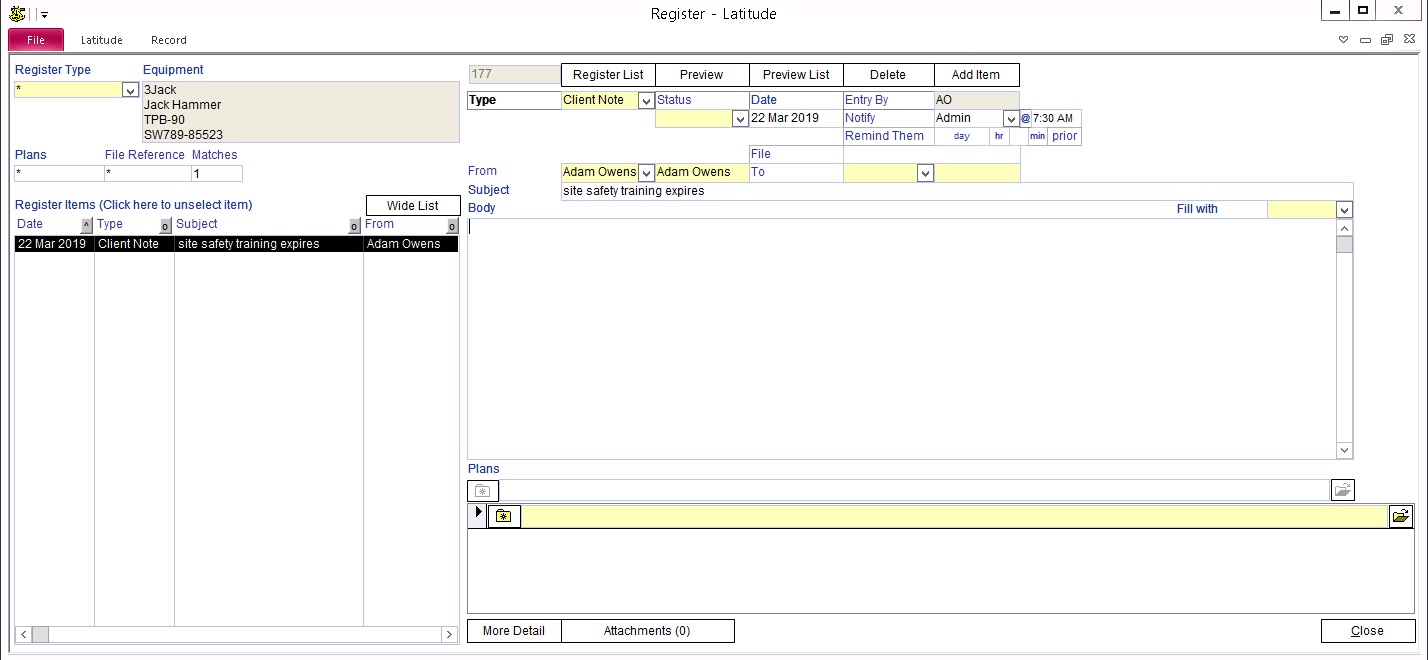Viewport: 1428px width, 660px height.
Task: Open the Notify dropdown showing Admin
Action: coord(1010,119)
